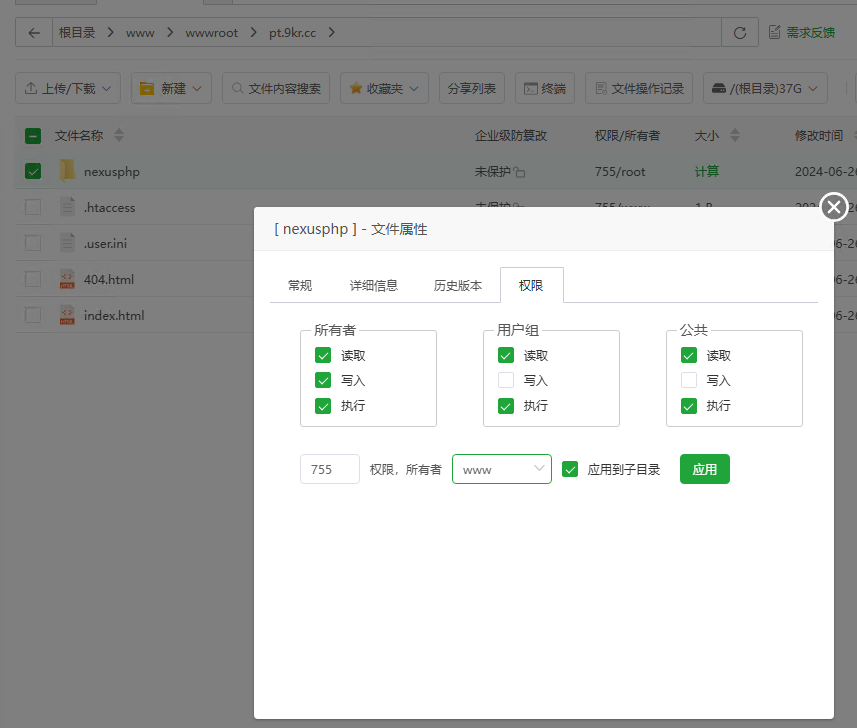Screen dimensions: 857x728
Task: Expand the /(根目录)37G disk dropdown
Action: click(x=765, y=88)
